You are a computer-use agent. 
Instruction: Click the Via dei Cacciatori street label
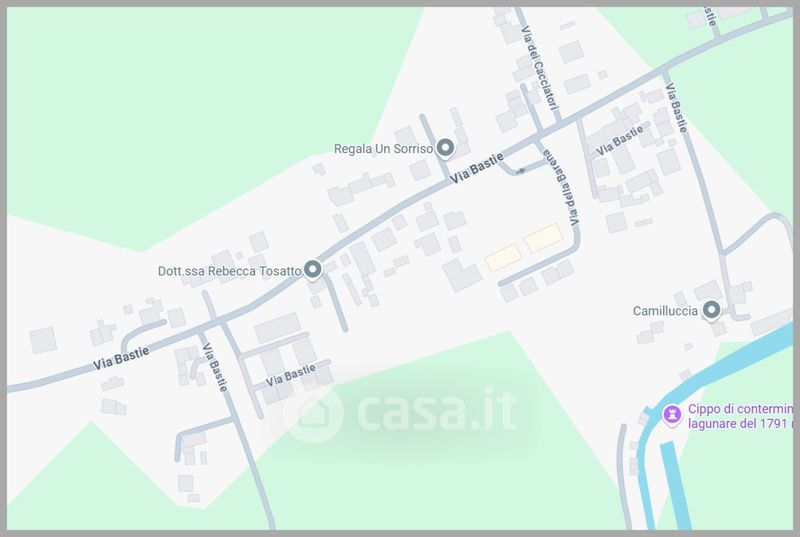[x=539, y=68]
